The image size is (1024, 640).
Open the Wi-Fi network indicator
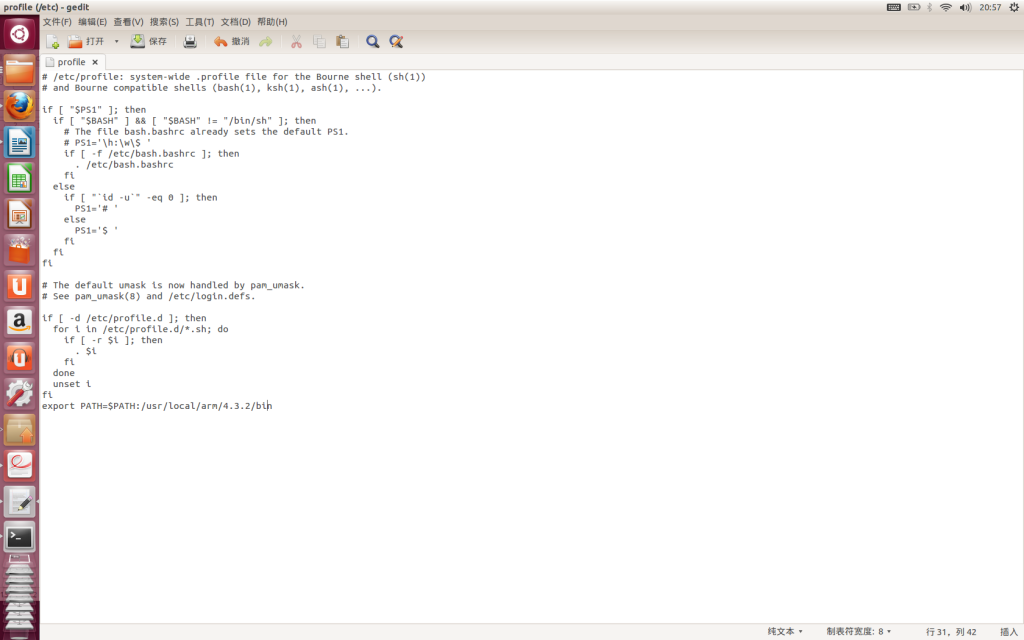coord(946,7)
